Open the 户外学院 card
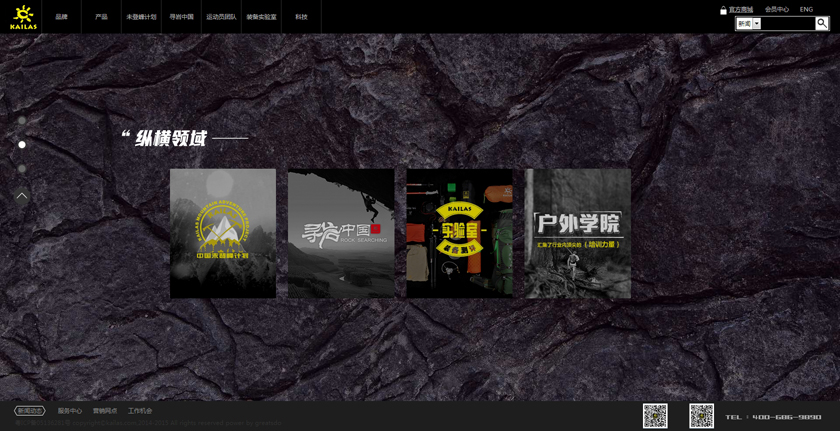The height and width of the screenshot is (431, 840). pyautogui.click(x=578, y=233)
